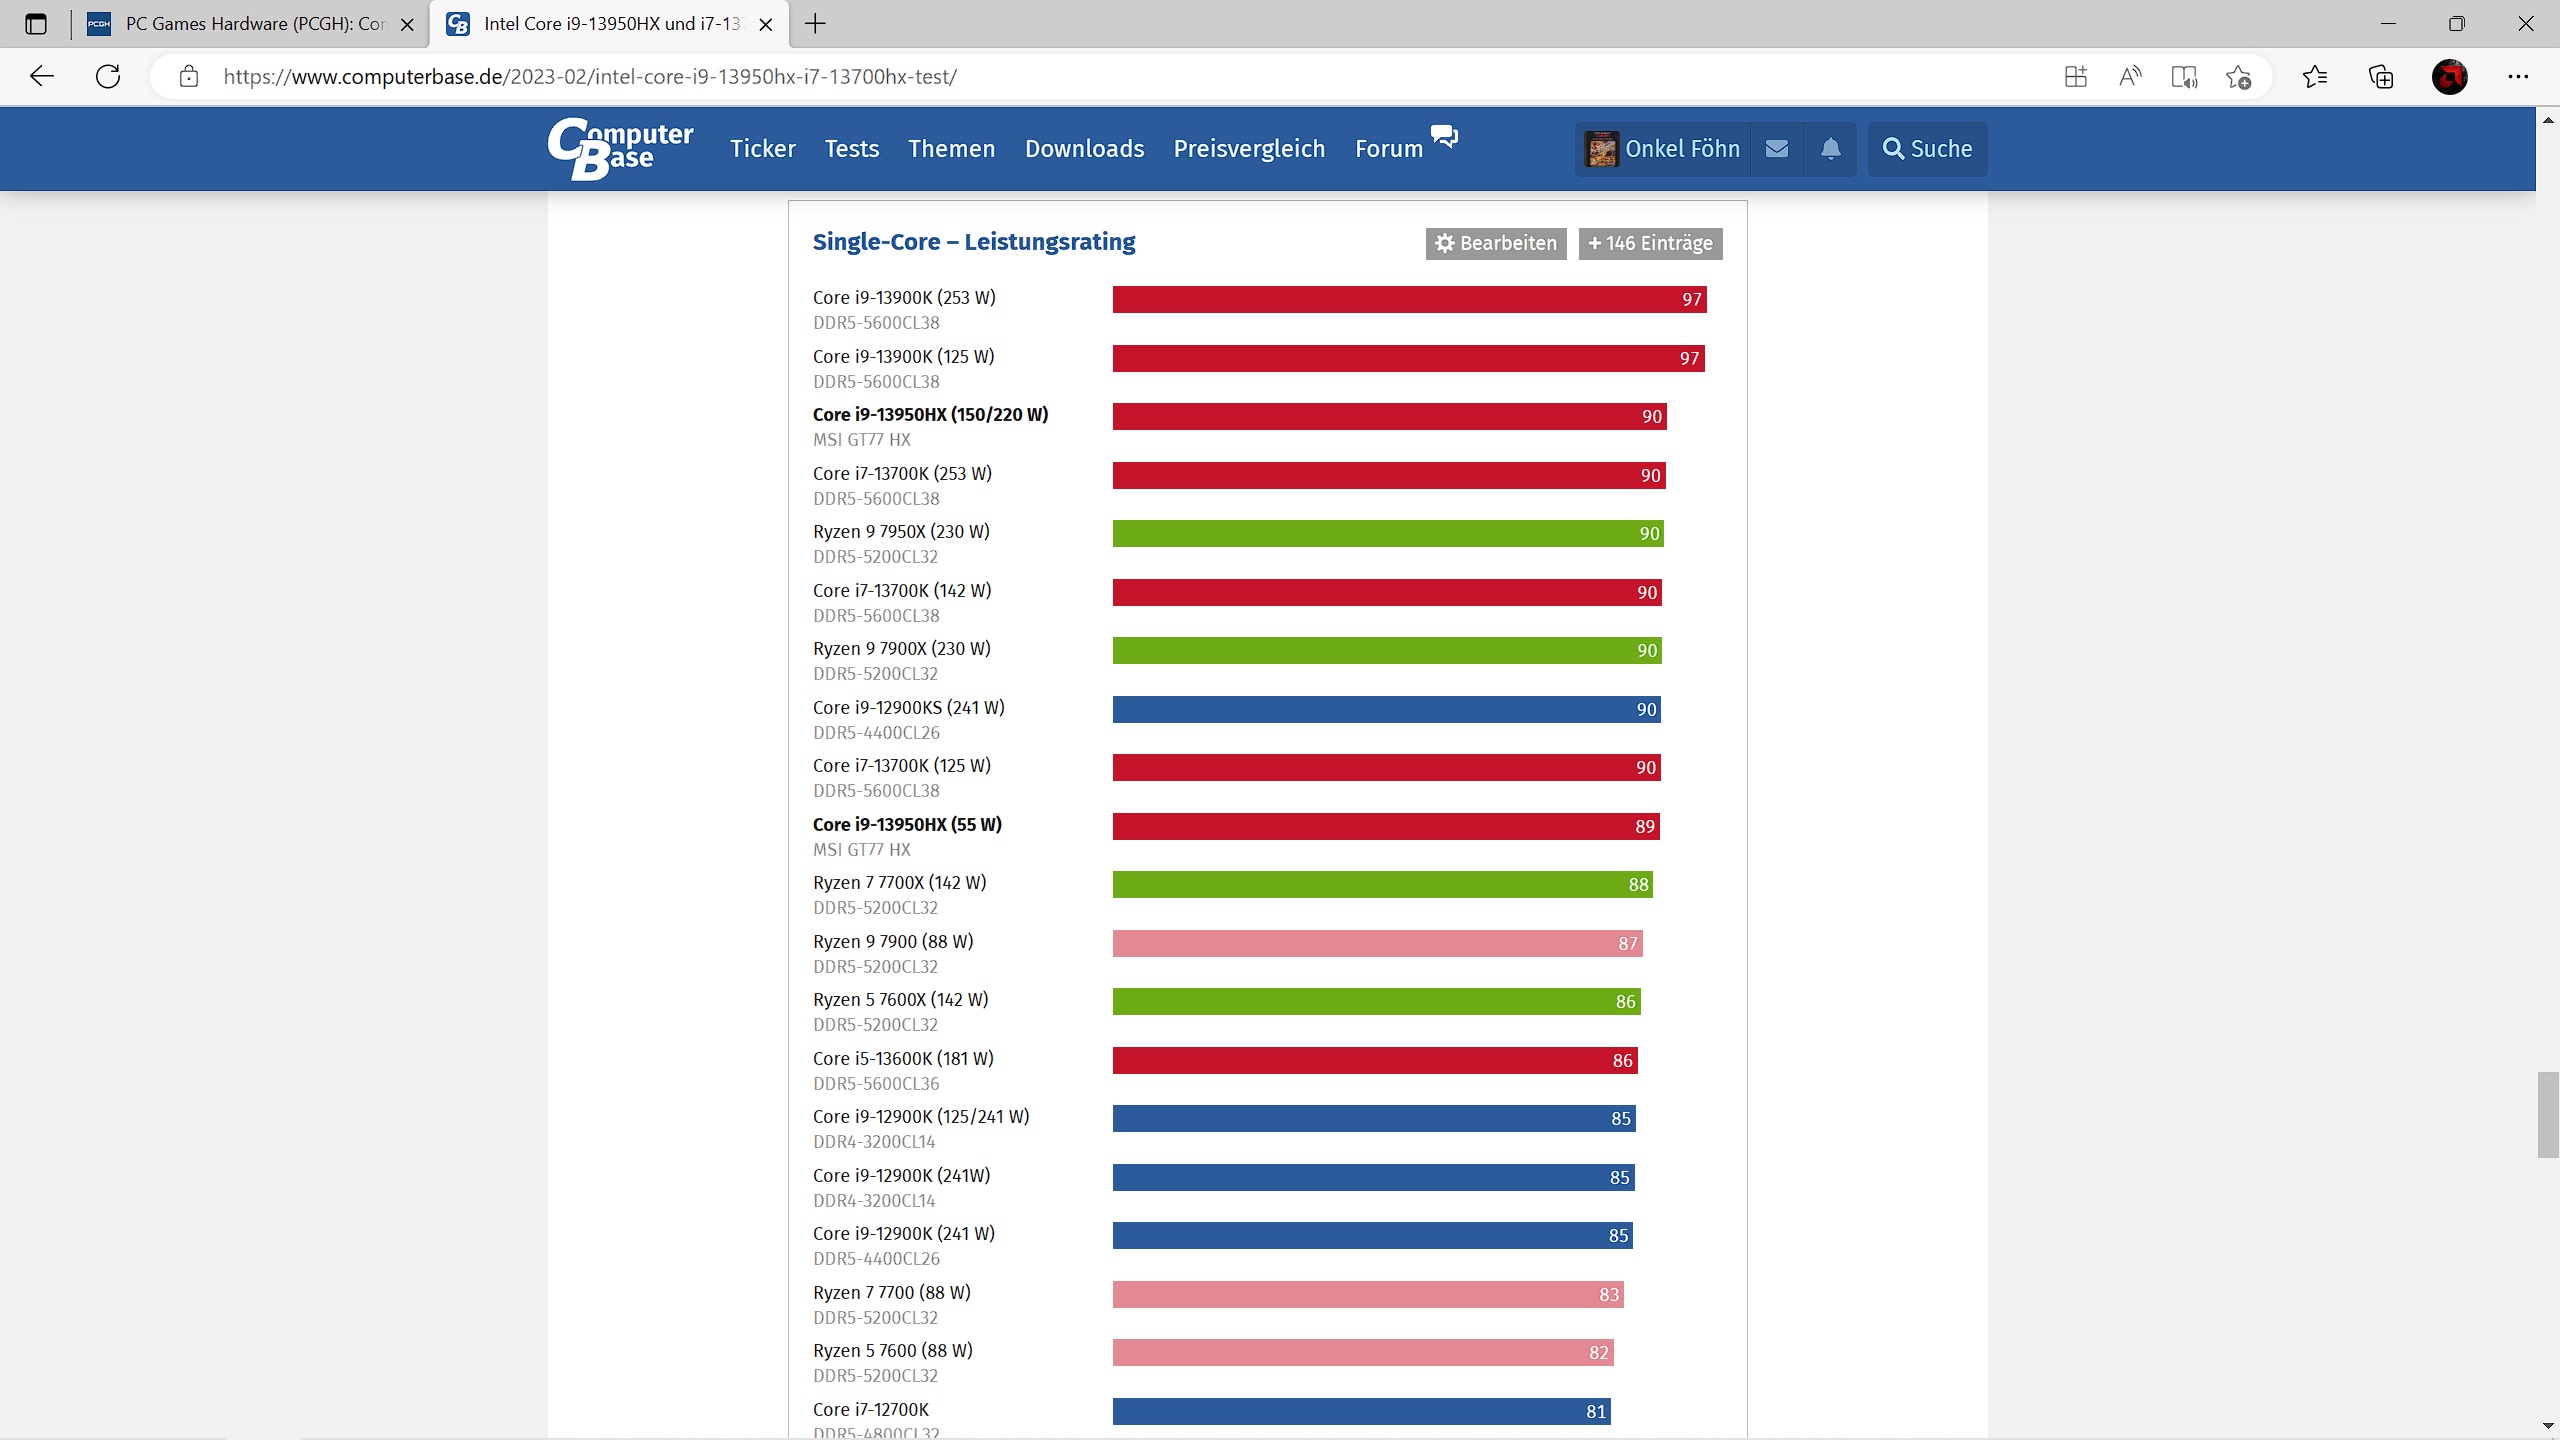Click the Core i7-13700K (253 W) bar
Image resolution: width=2560 pixels, height=1440 pixels.
pyautogui.click(x=1389, y=475)
